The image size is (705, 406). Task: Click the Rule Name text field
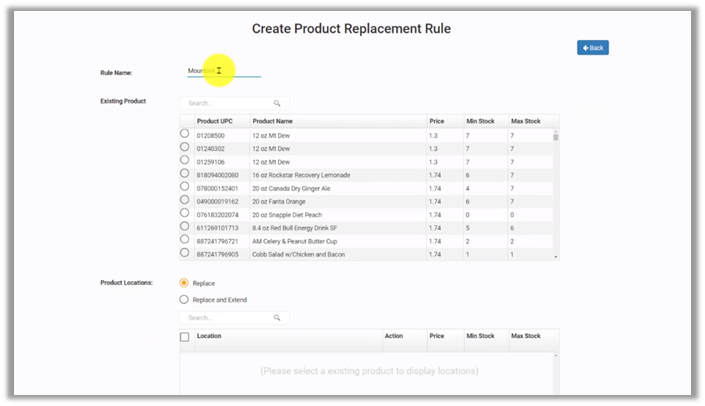tap(224, 71)
